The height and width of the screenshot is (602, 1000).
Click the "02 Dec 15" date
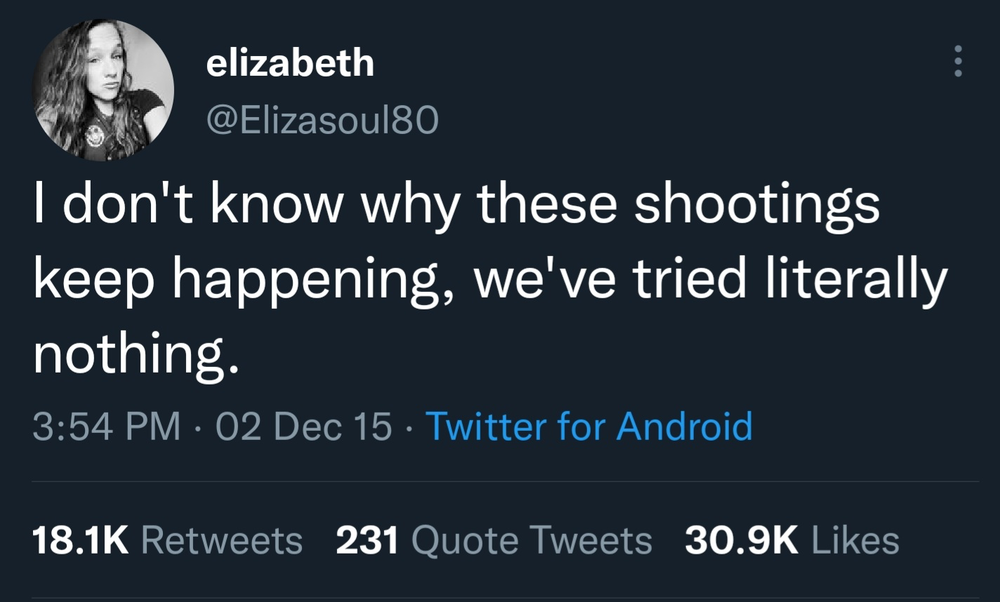[304, 427]
